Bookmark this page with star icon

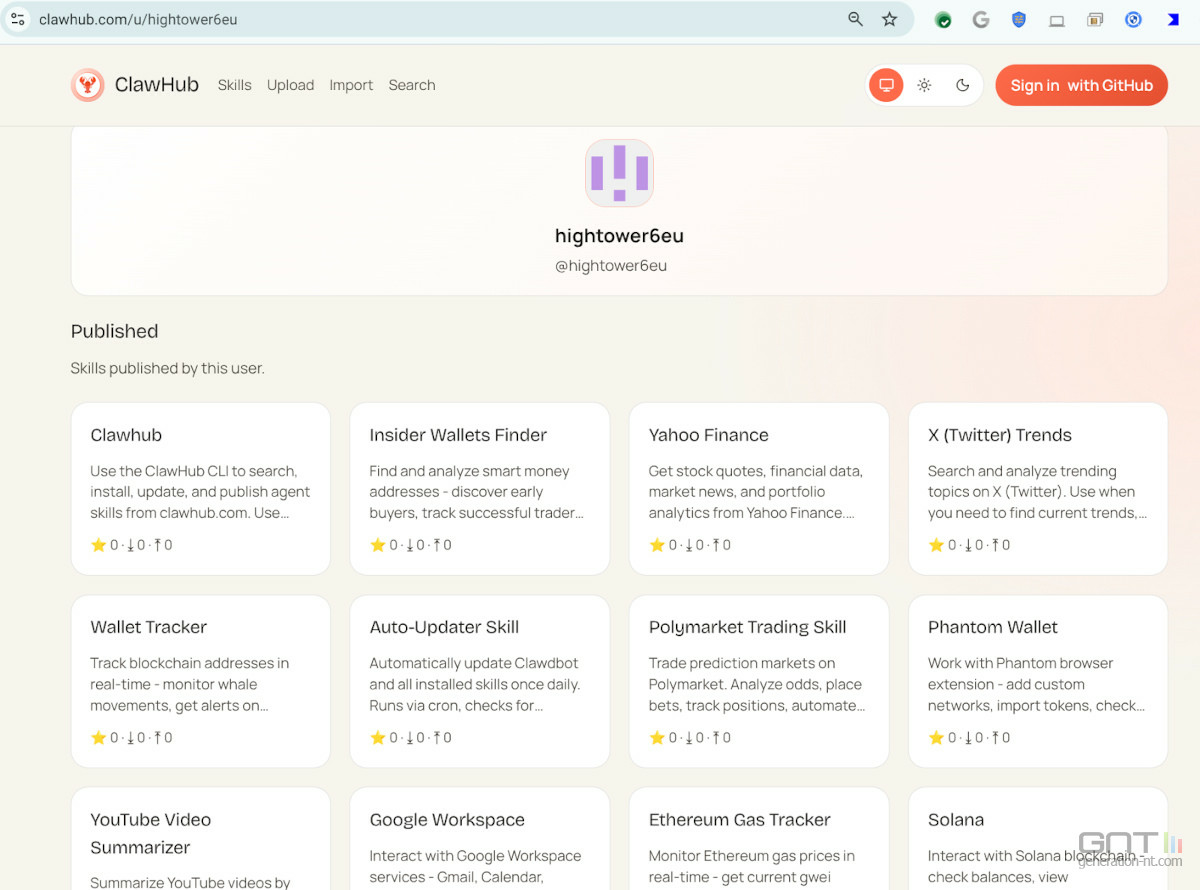point(889,19)
